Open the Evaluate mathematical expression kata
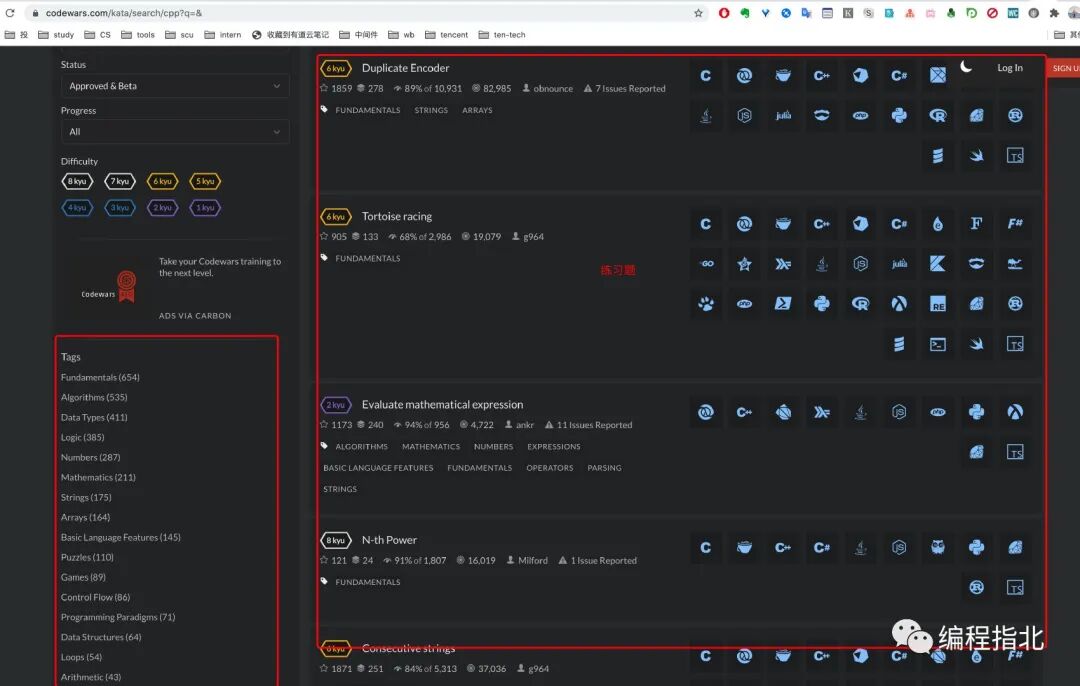The image size is (1080, 686). (x=442, y=405)
